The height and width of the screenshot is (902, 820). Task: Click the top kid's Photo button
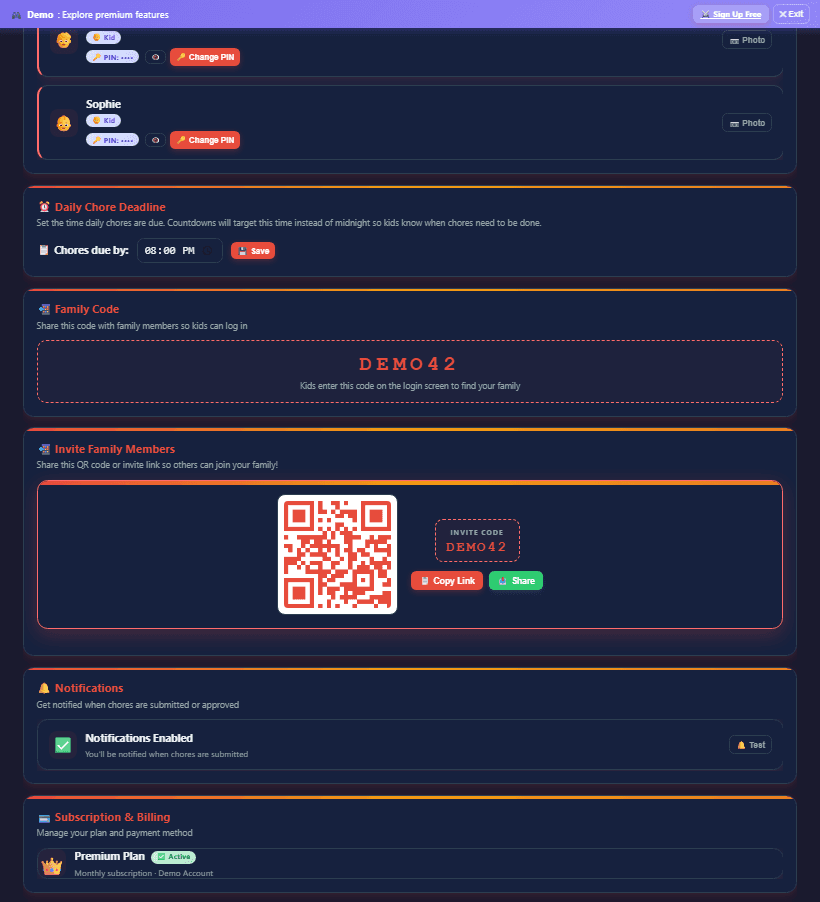747,40
